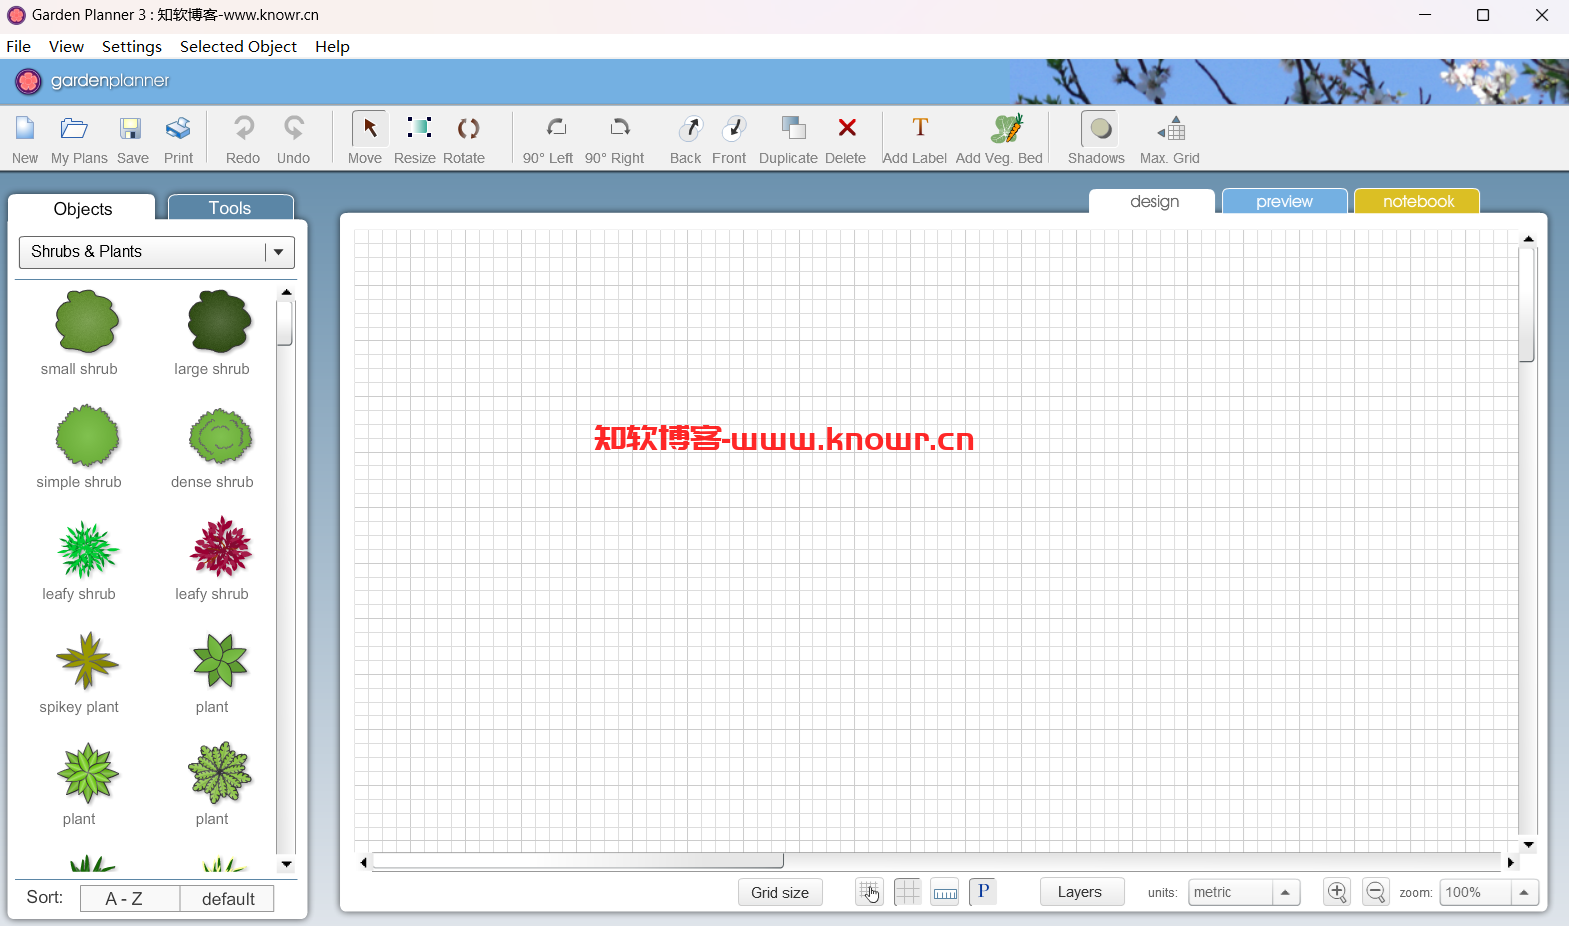Viewport: 1569px width, 926px height.
Task: Click the Redo arrow icon
Action: (243, 128)
